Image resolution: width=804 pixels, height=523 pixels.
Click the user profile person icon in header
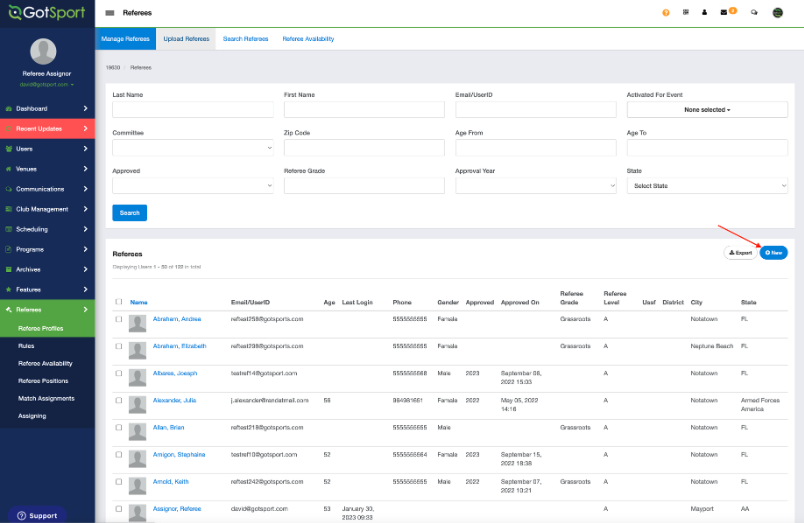click(x=704, y=13)
